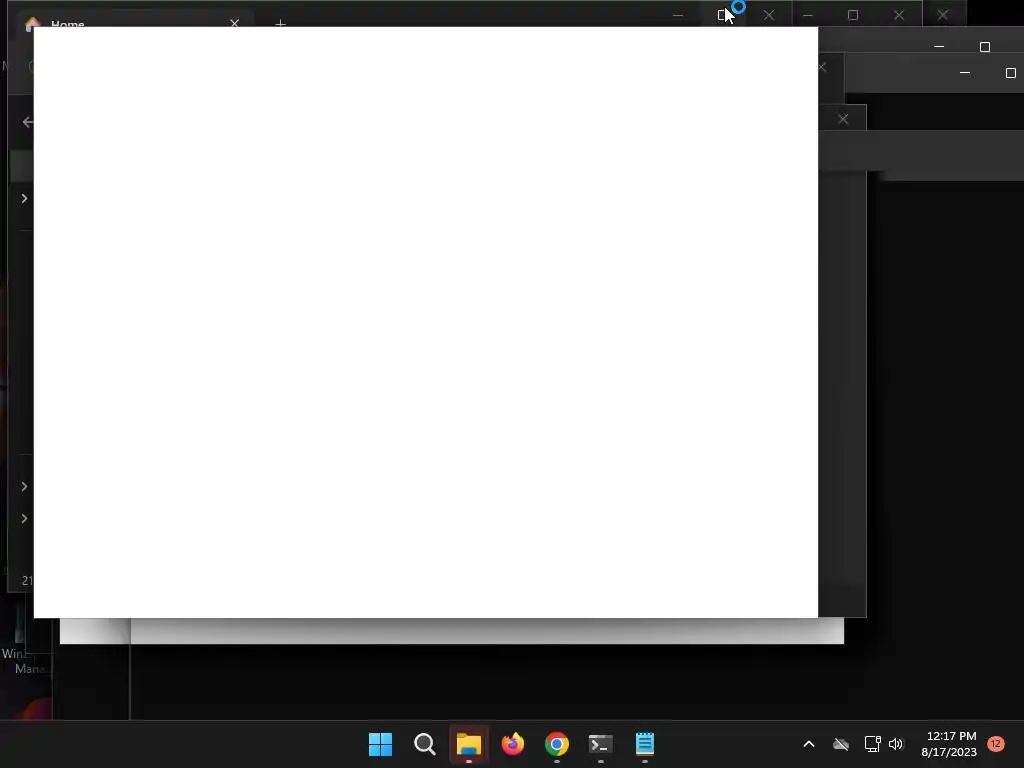Show hidden system tray icons
This screenshot has height=768, width=1024.
[808, 744]
